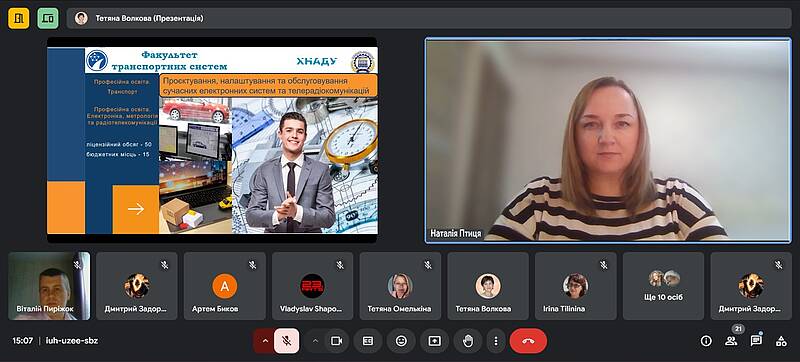Click ліцензійний обсяг - 50 on slide
800x362 pixels.
[x=119, y=145]
